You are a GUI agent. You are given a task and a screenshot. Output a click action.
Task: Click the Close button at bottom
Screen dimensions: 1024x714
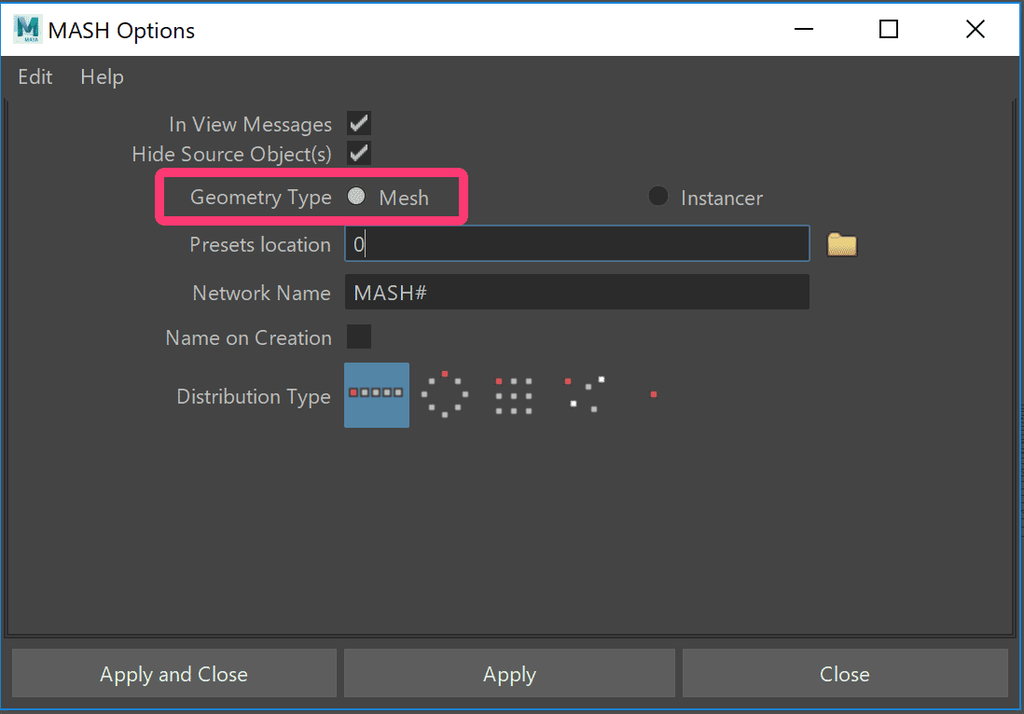coord(845,673)
